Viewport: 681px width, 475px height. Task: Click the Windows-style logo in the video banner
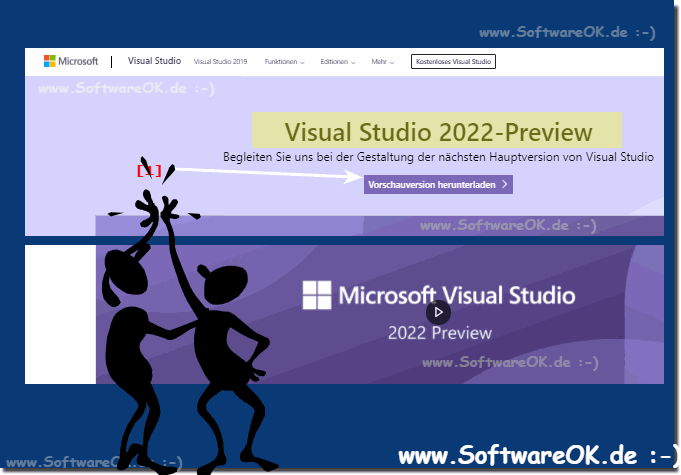[317, 295]
